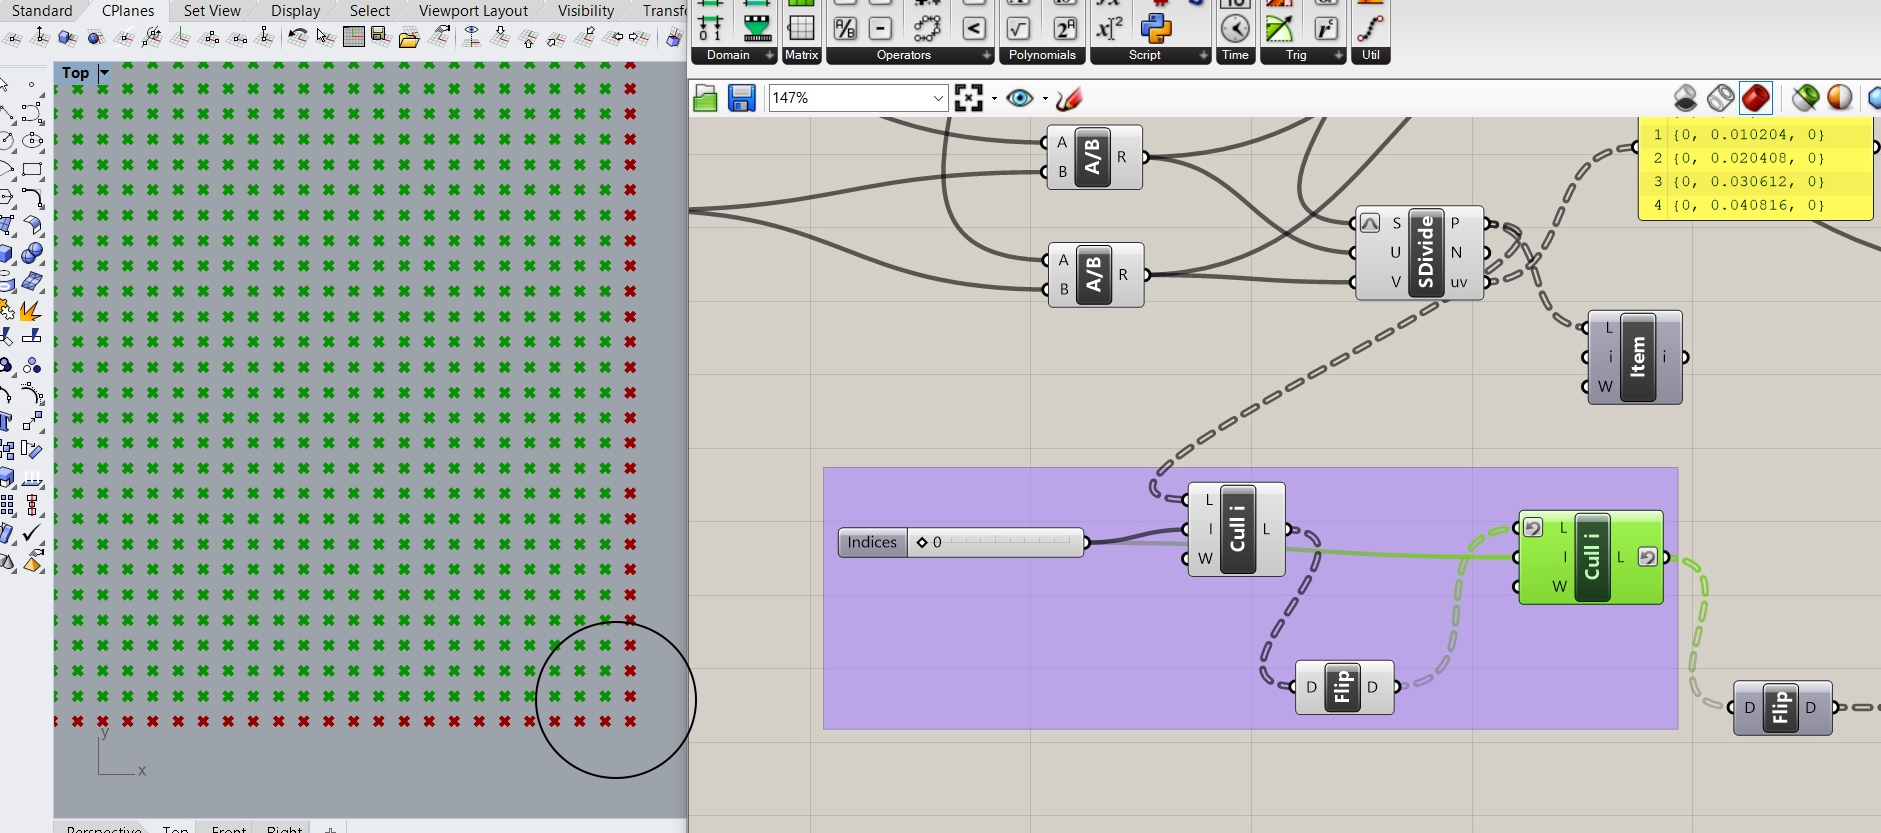This screenshot has width=1881, height=833.
Task: Click the Util group label
Action: (x=1370, y=56)
